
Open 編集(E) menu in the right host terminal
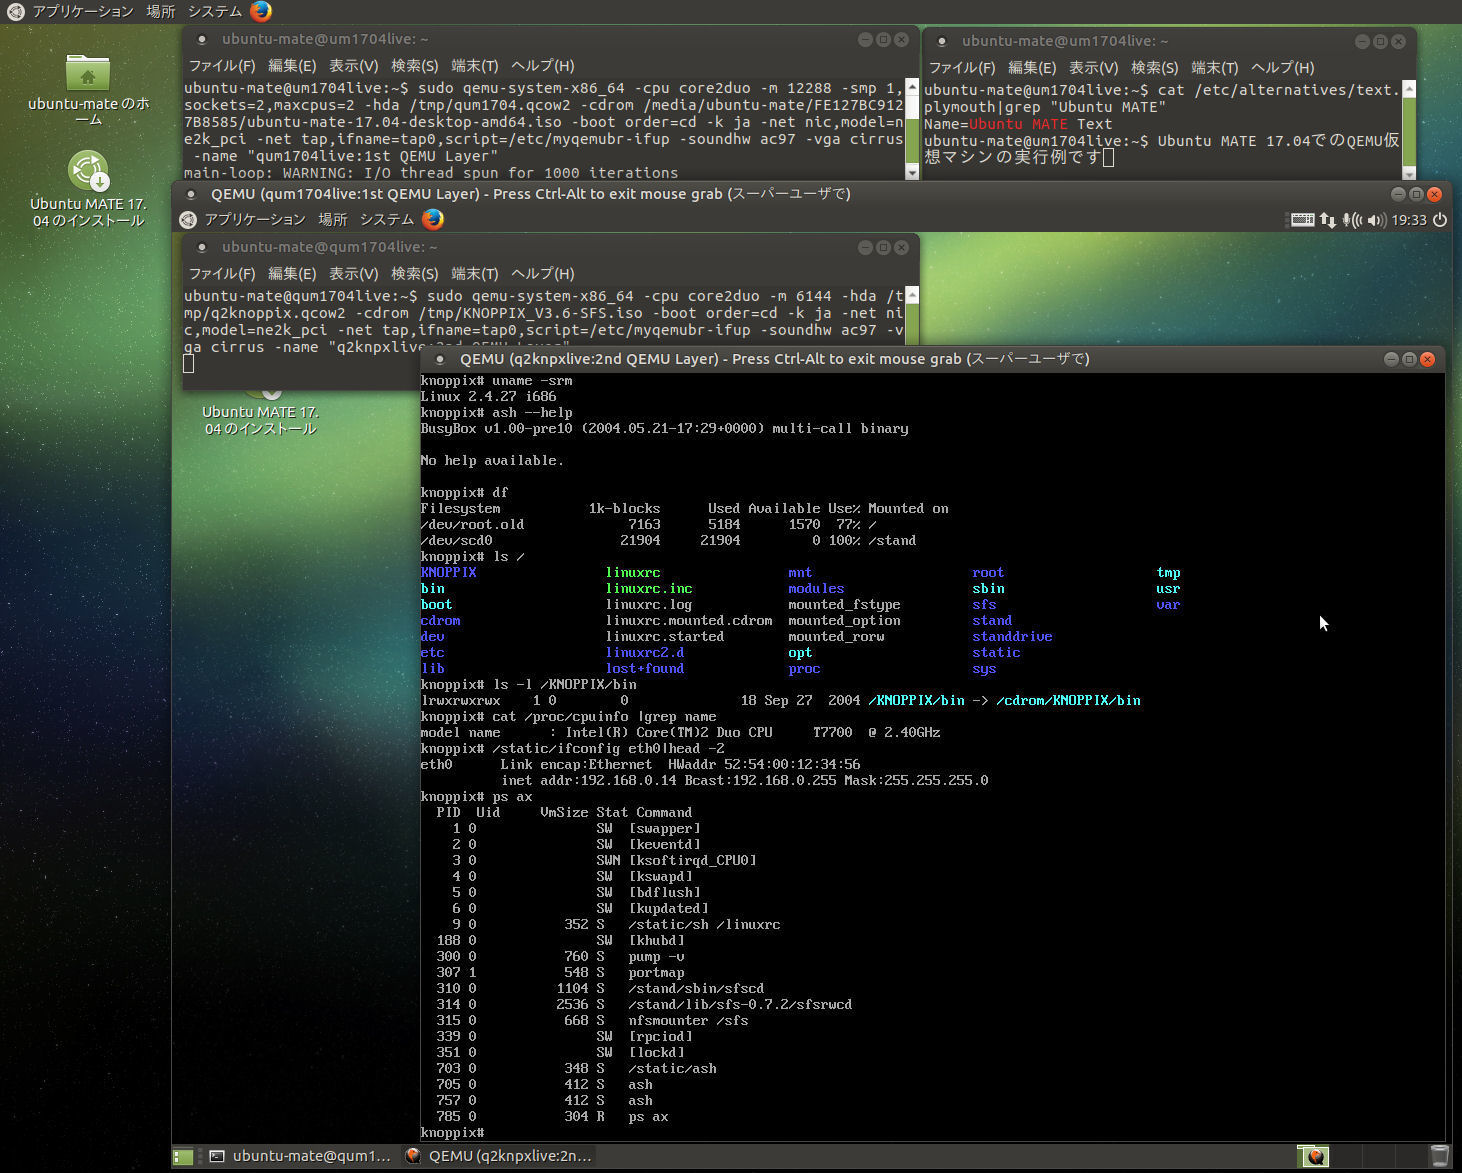point(1032,68)
